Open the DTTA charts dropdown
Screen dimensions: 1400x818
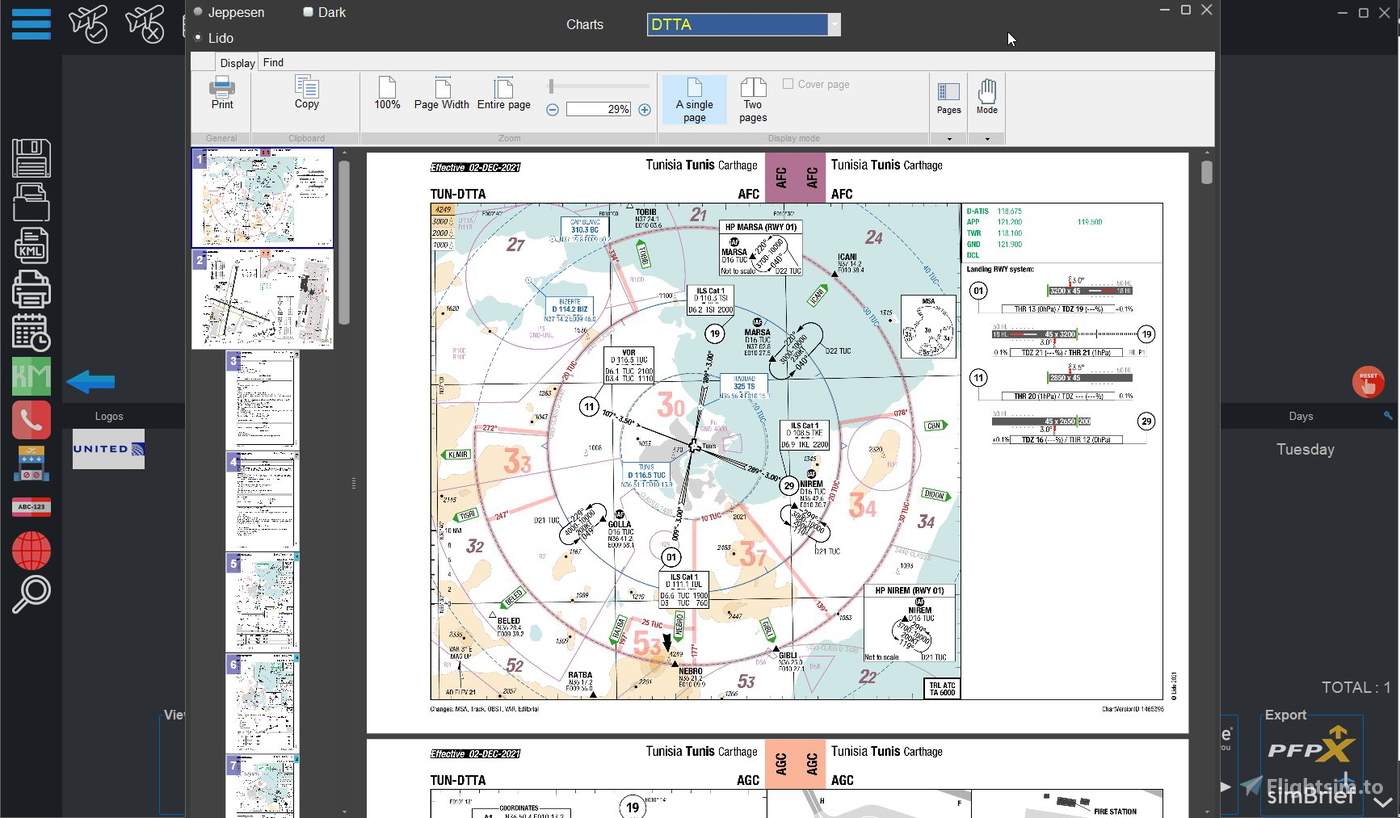[835, 24]
